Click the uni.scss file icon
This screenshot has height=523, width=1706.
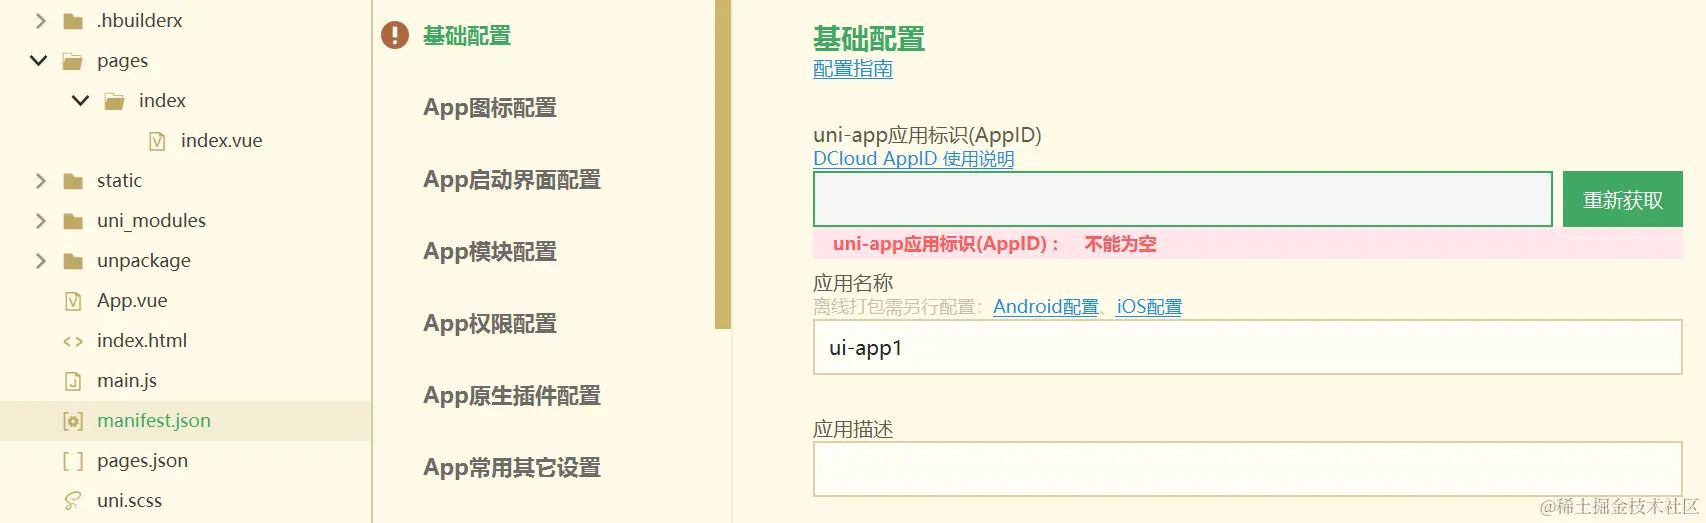click(x=73, y=501)
